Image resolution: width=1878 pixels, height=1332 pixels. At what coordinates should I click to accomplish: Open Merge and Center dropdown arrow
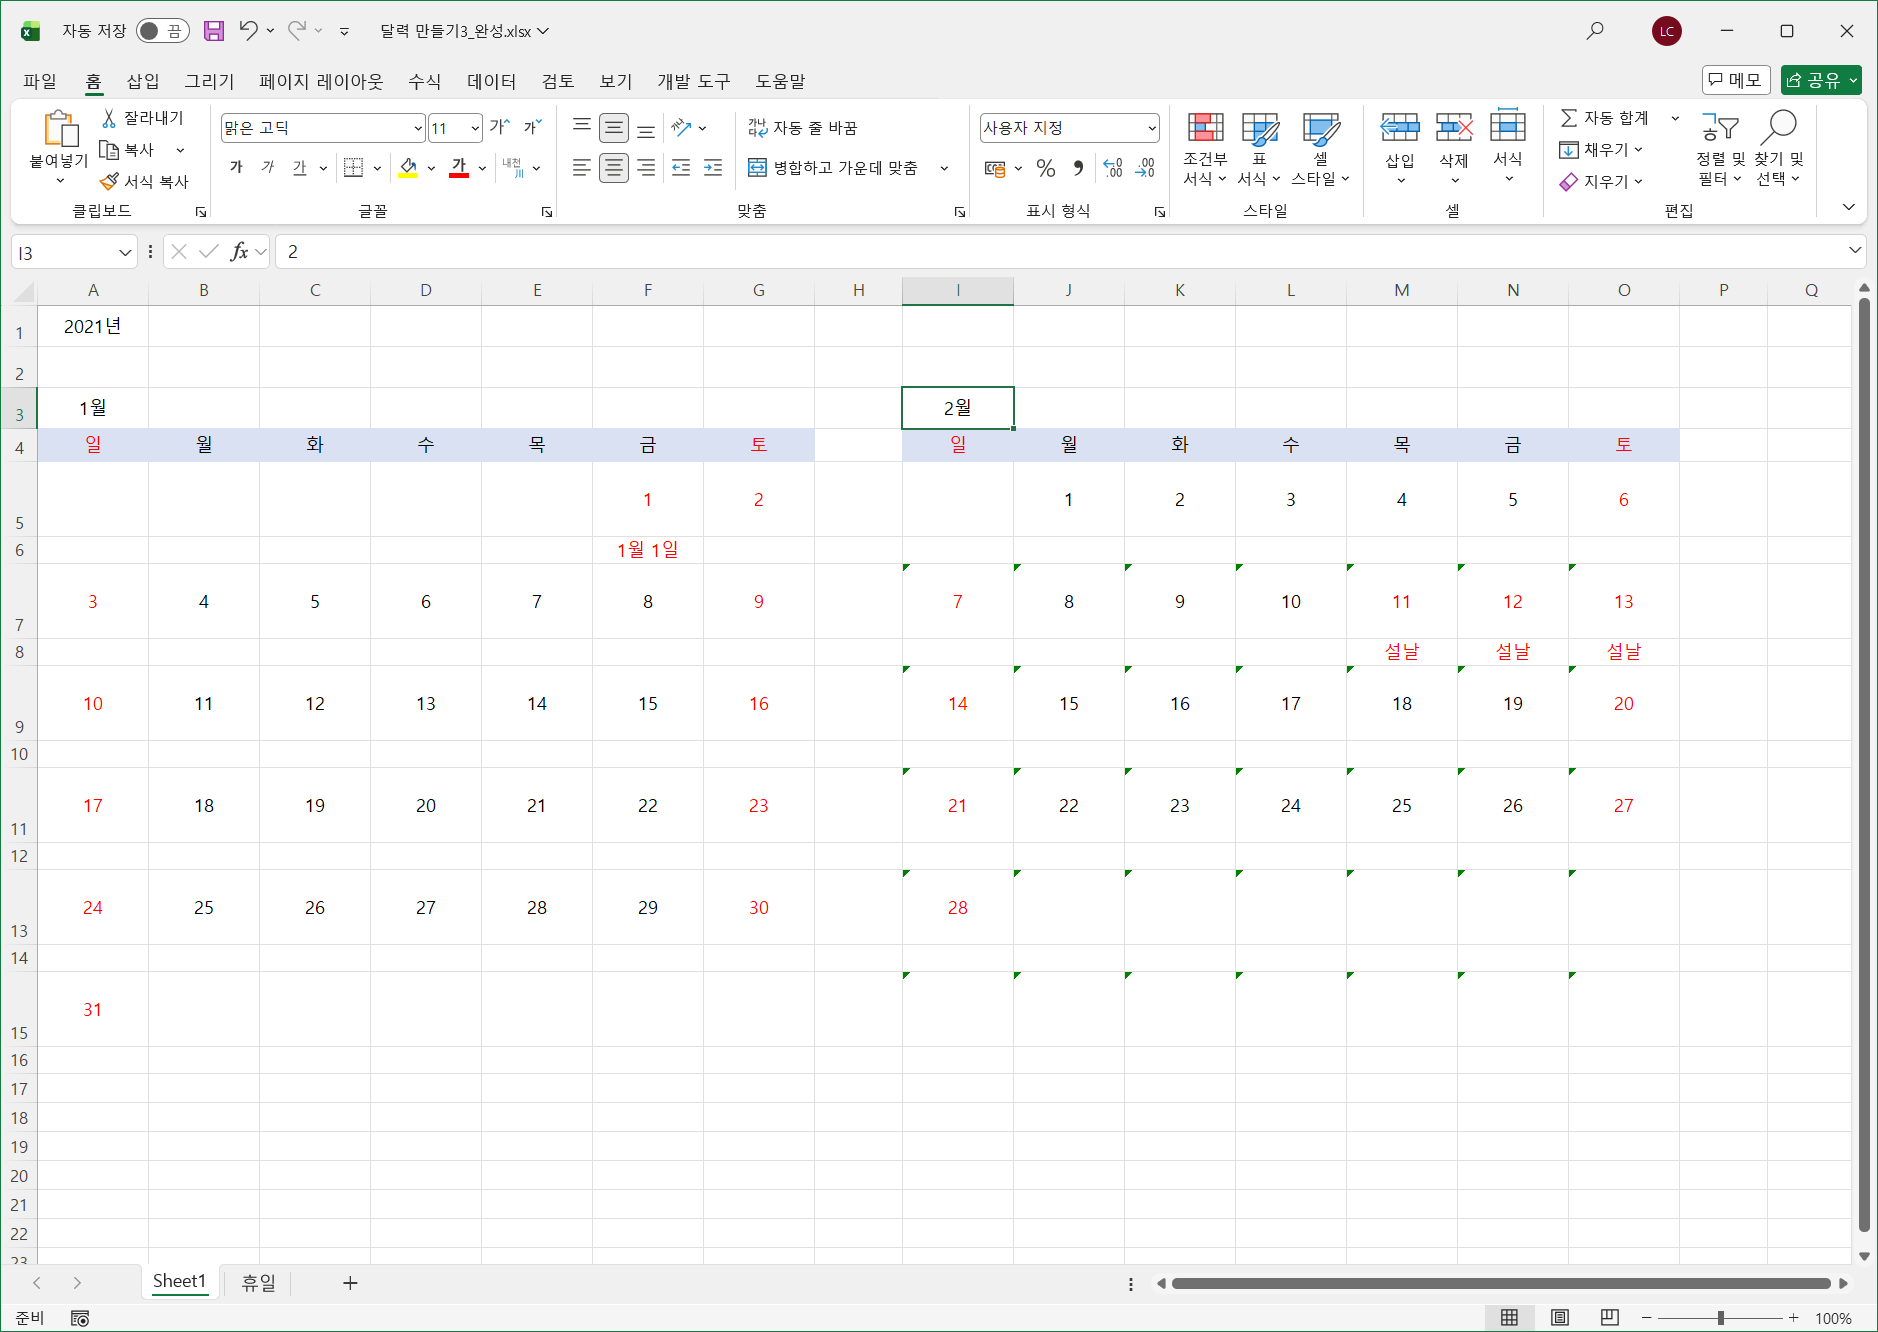[x=944, y=168]
